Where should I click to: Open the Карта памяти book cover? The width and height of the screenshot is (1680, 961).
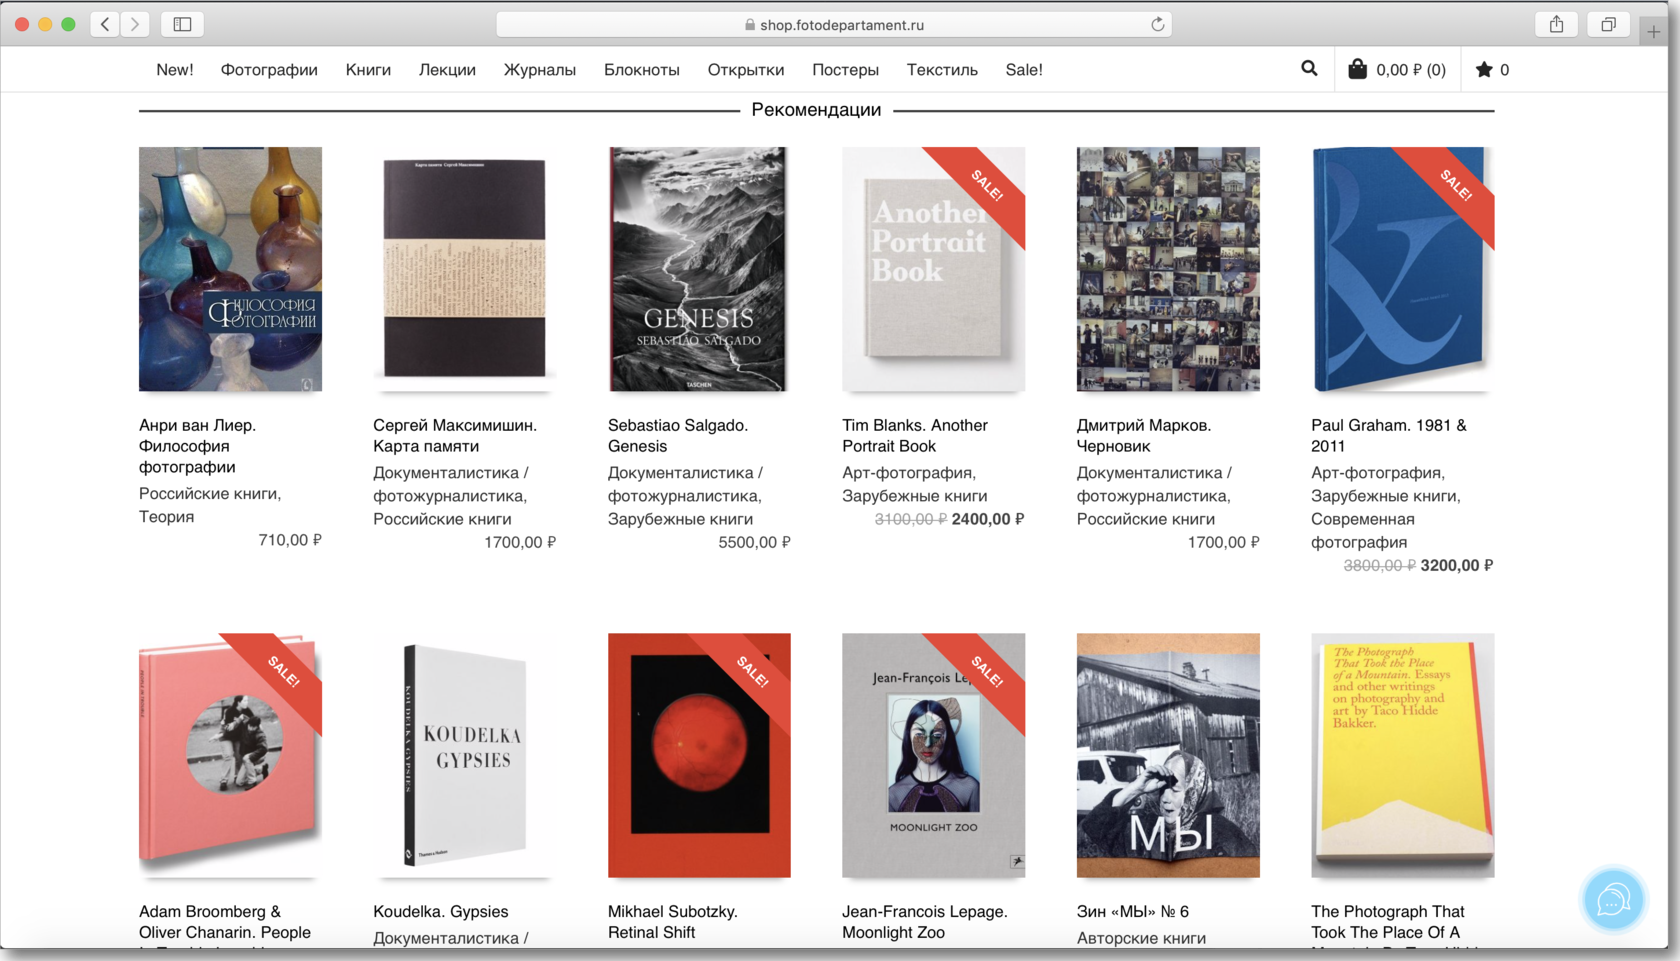point(465,269)
